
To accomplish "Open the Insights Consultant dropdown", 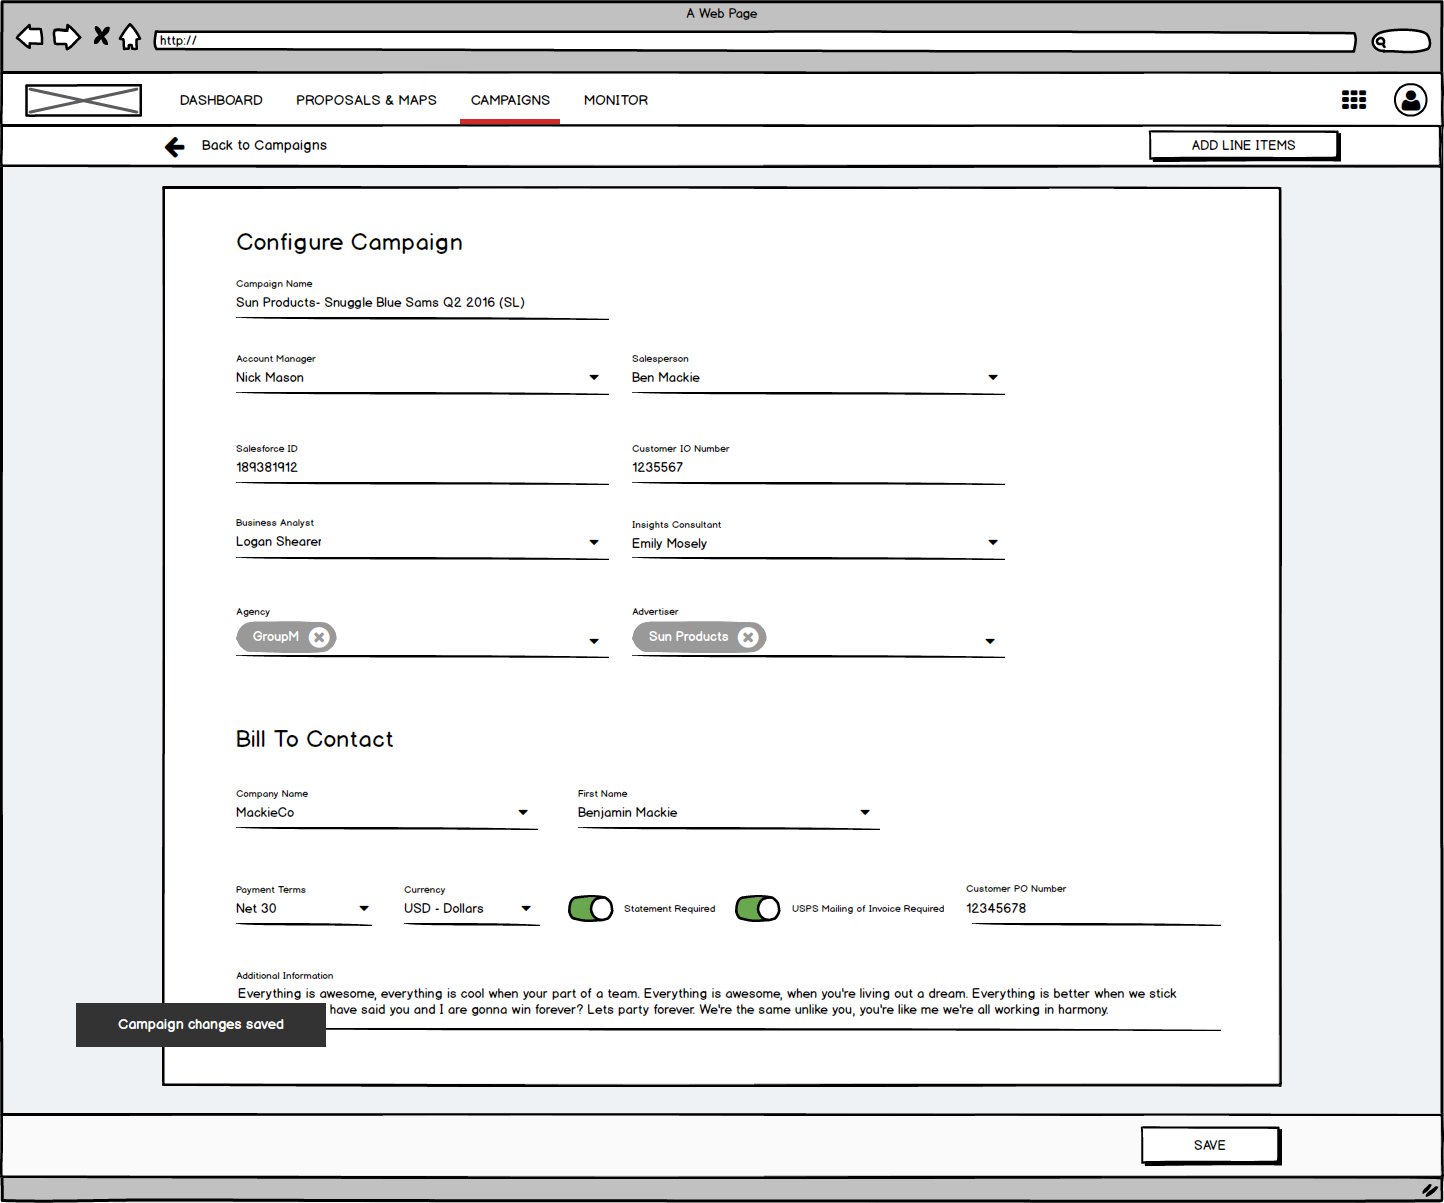I will (993, 543).
